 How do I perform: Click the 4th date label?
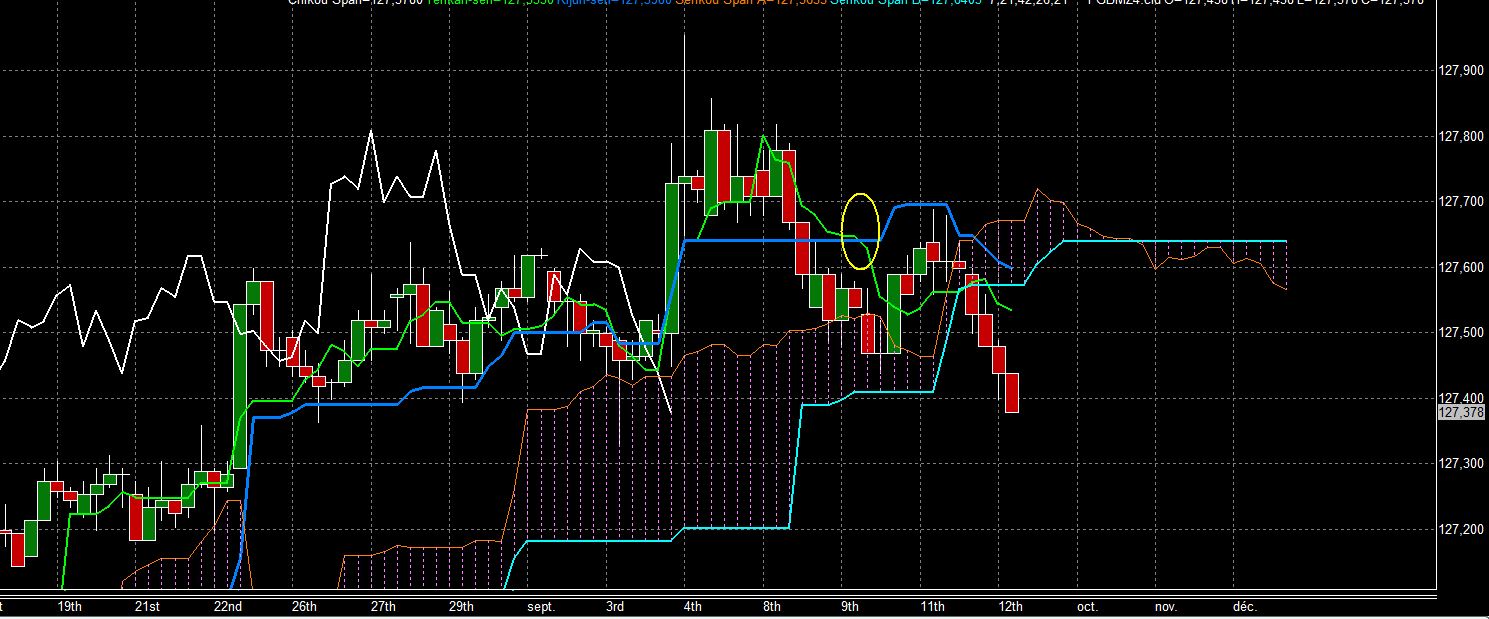[692, 607]
